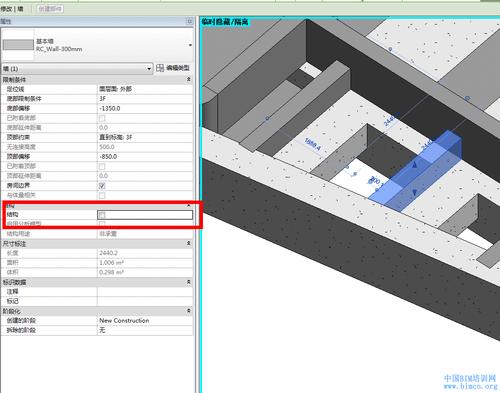This screenshot has height=393, width=500.
Task: Click the 创建部件 button in options bar
Action: click(50, 9)
